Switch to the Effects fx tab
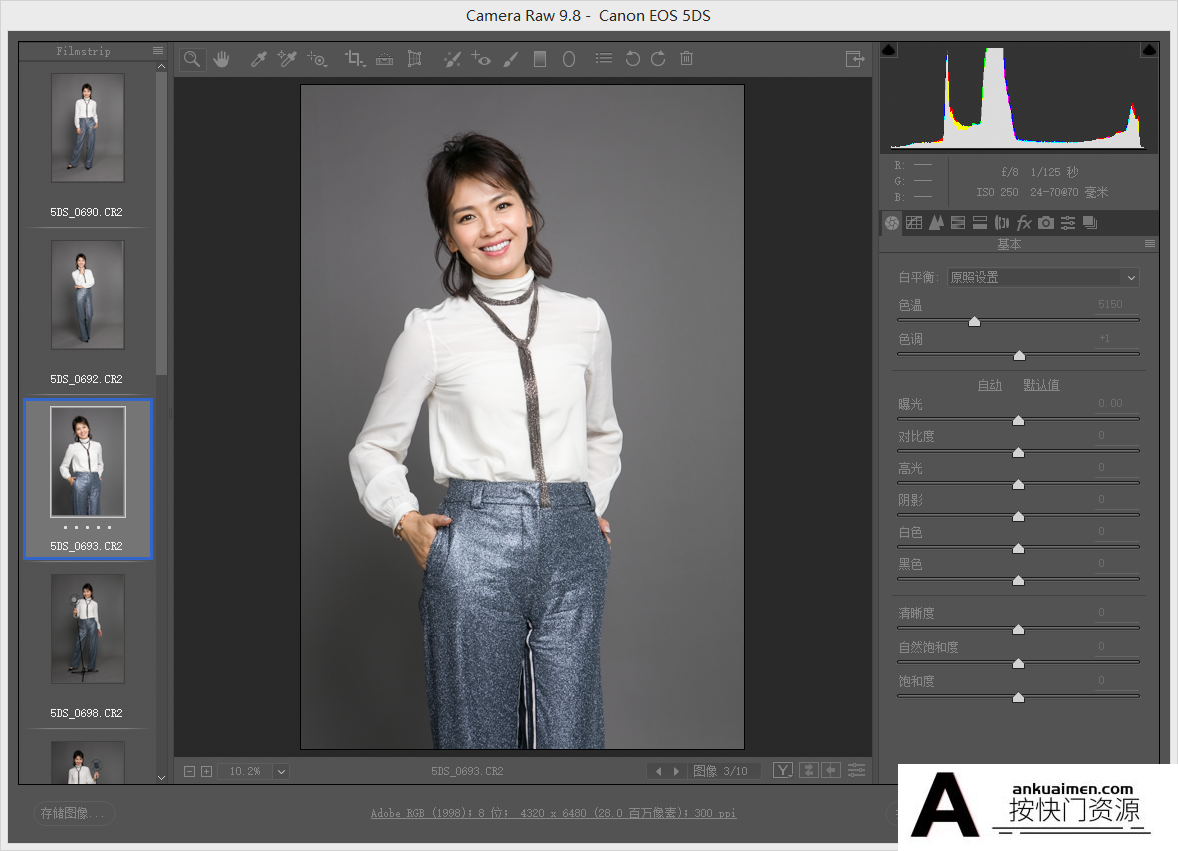 (1023, 222)
